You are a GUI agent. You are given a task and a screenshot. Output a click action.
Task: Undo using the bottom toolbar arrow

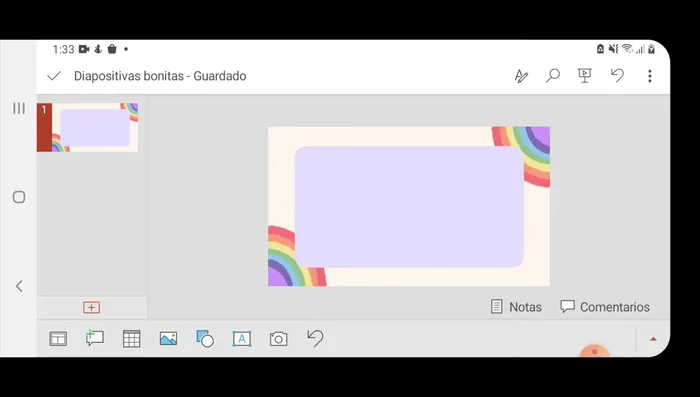(x=315, y=338)
